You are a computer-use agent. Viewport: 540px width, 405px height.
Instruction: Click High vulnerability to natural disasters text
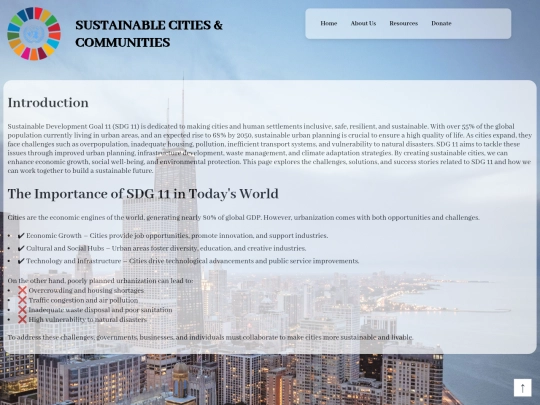[87, 319]
